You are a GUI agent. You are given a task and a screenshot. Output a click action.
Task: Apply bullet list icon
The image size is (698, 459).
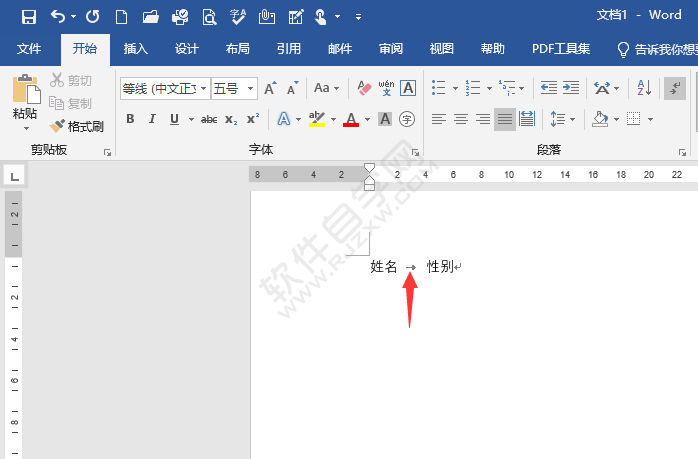438,88
